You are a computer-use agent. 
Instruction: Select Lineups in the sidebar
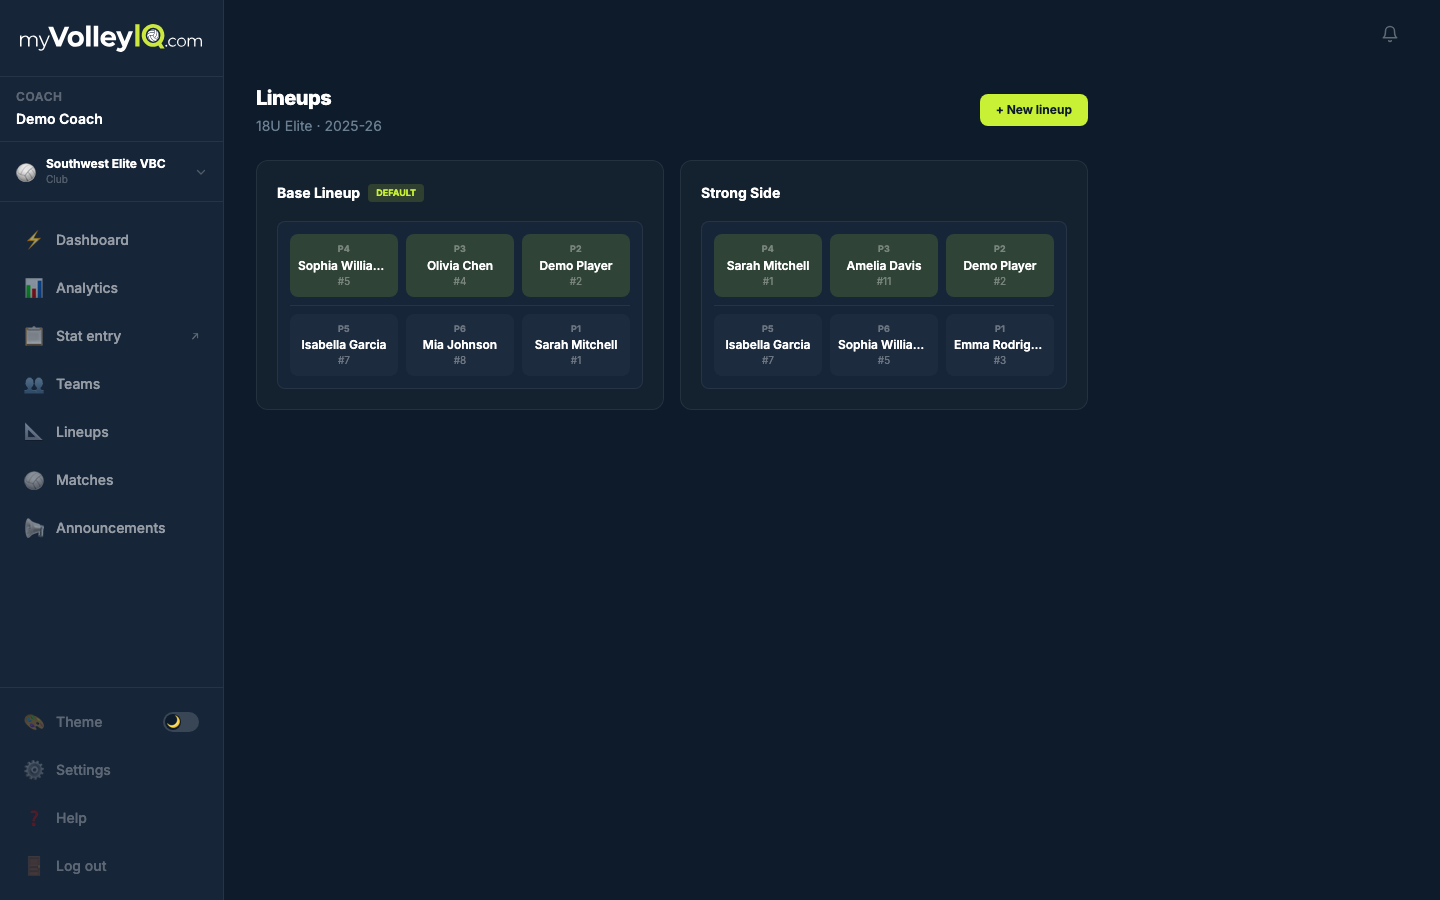(x=82, y=432)
